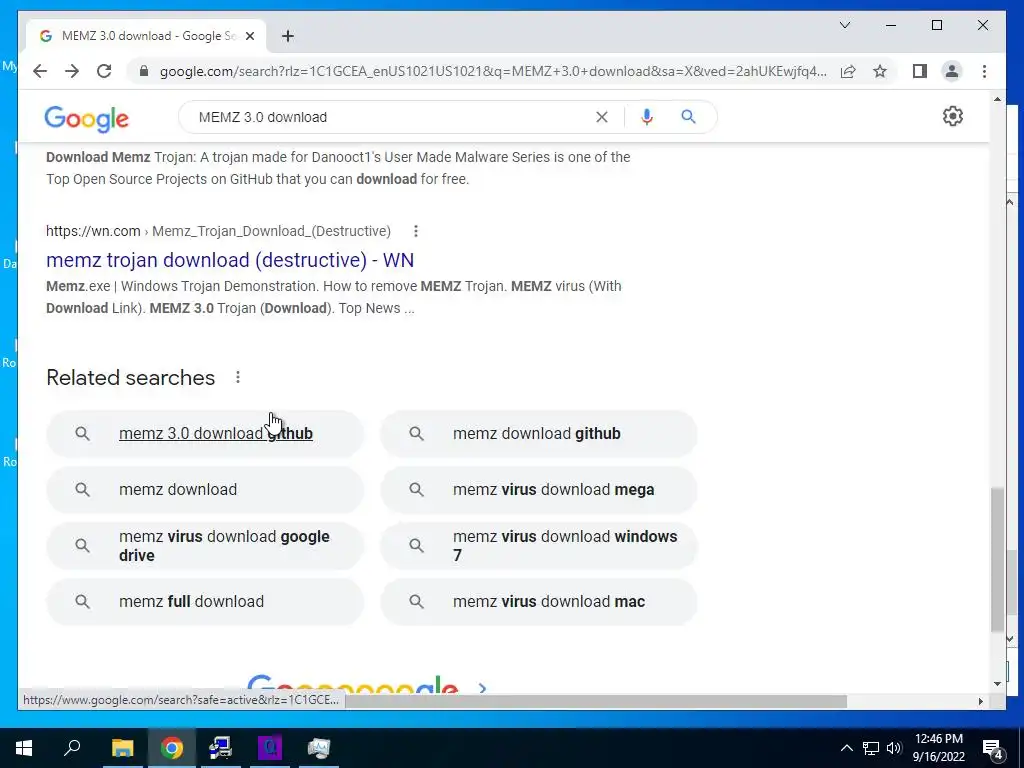The image size is (1024, 768).
Task: Go to next results page arrow
Action: click(482, 688)
